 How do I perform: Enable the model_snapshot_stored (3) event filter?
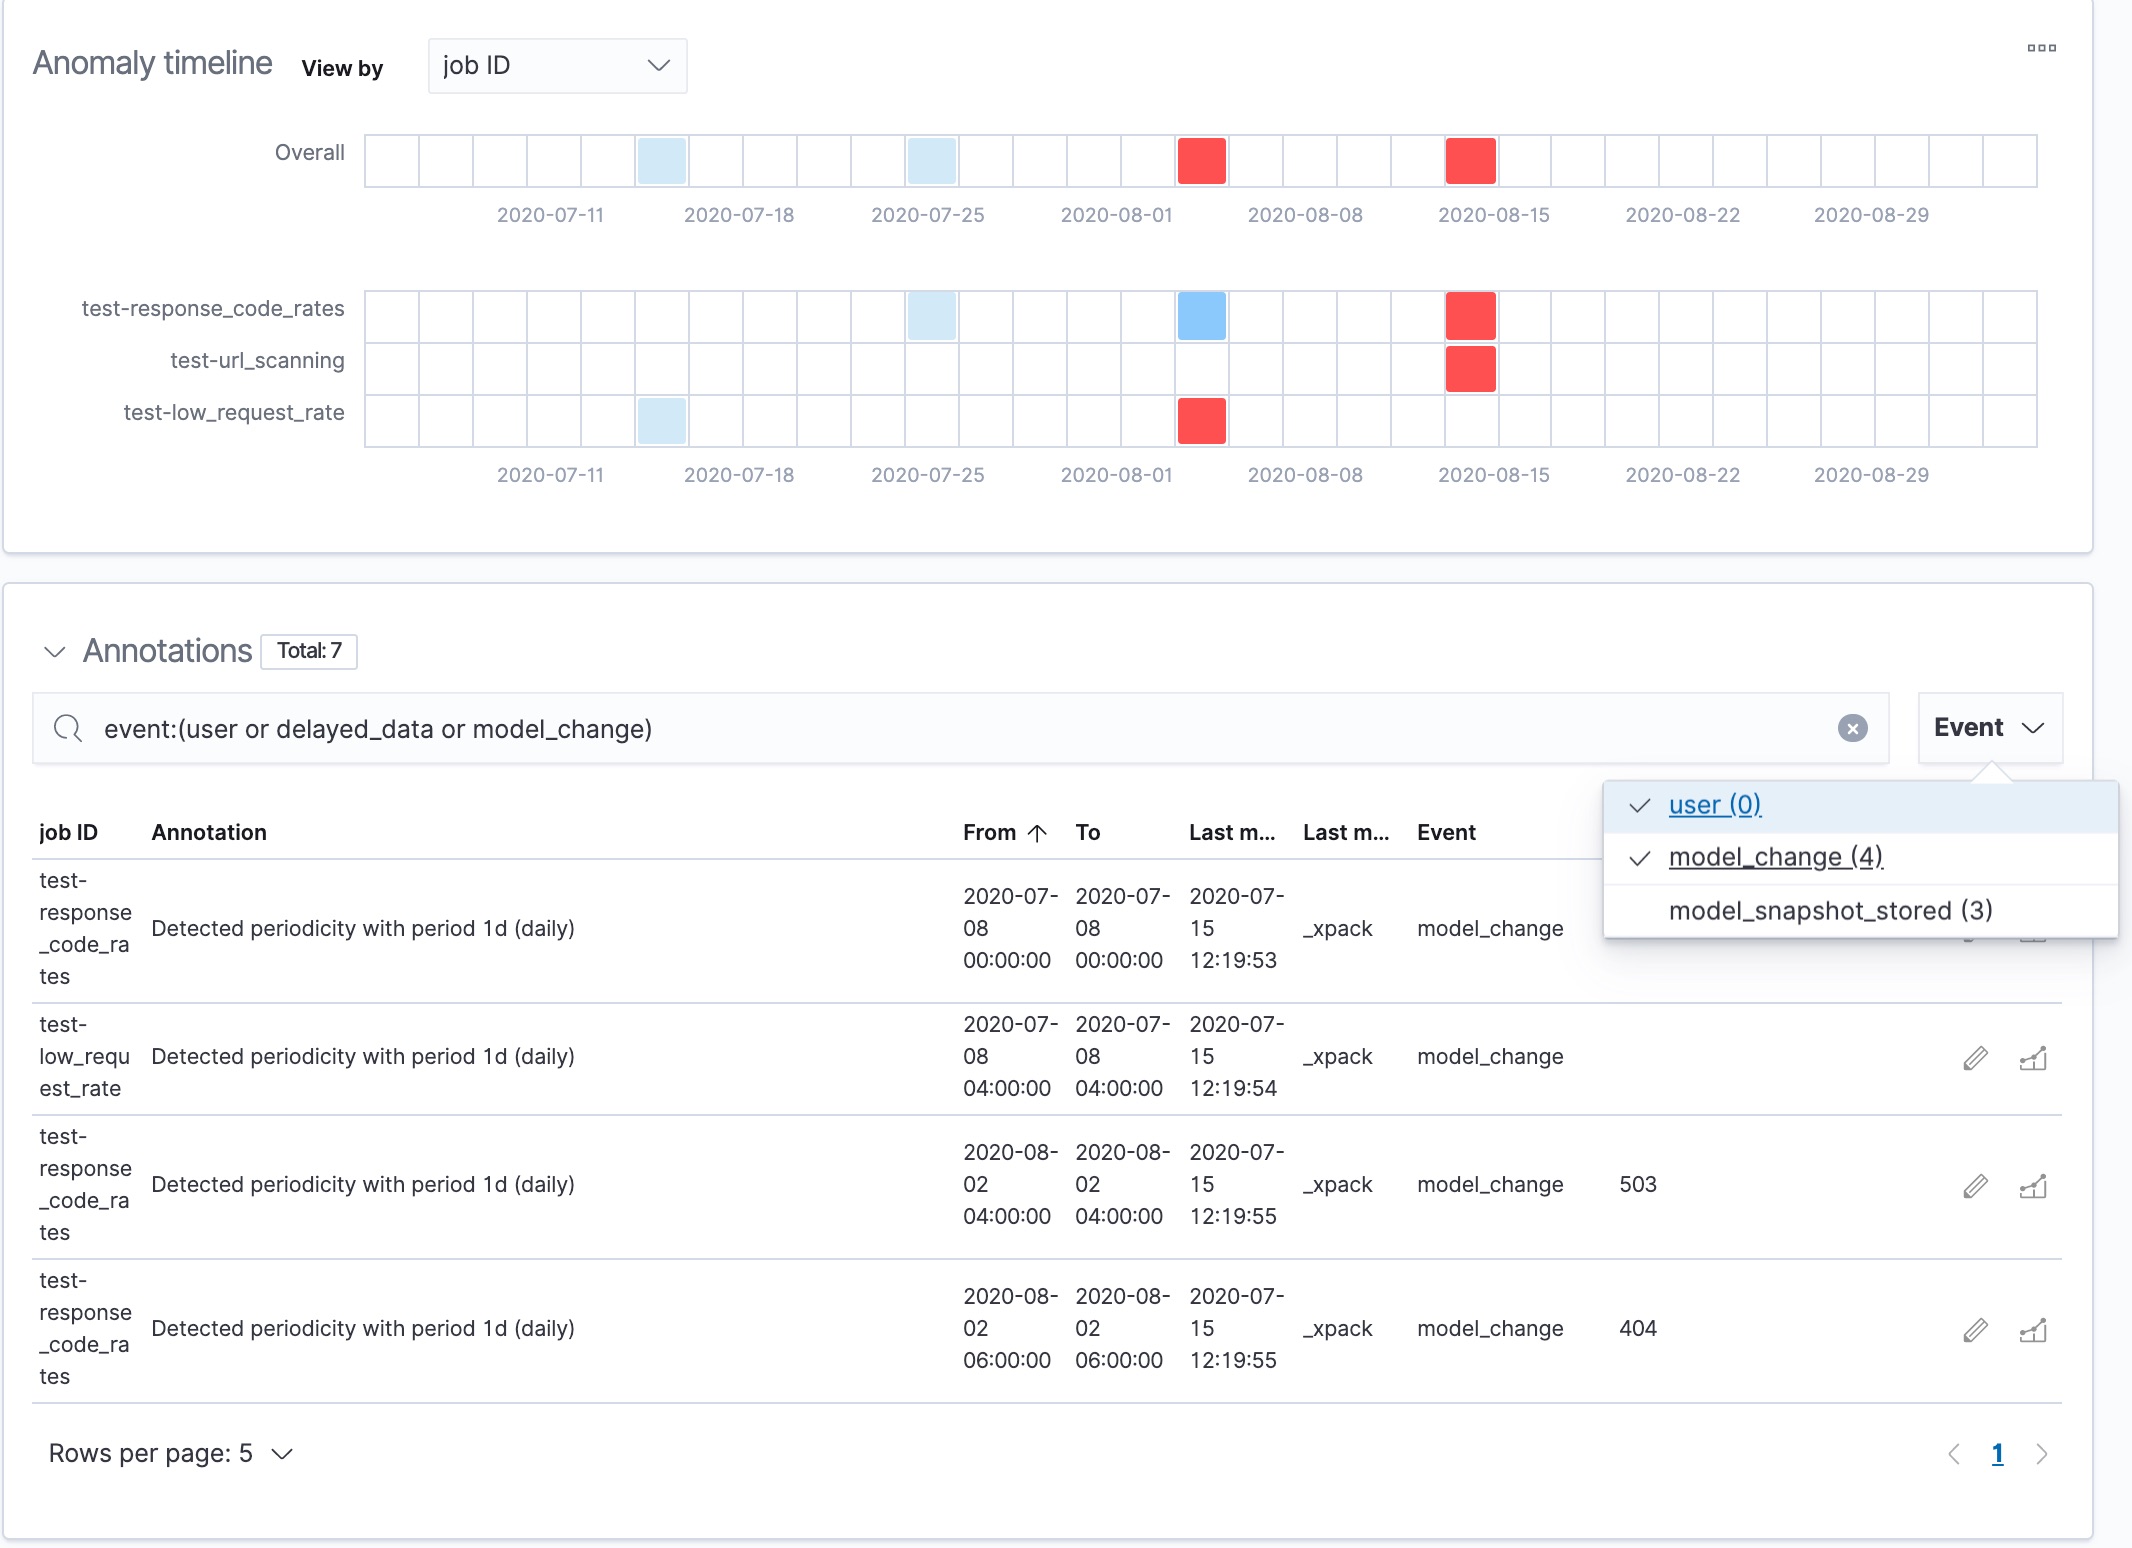[x=1830, y=911]
